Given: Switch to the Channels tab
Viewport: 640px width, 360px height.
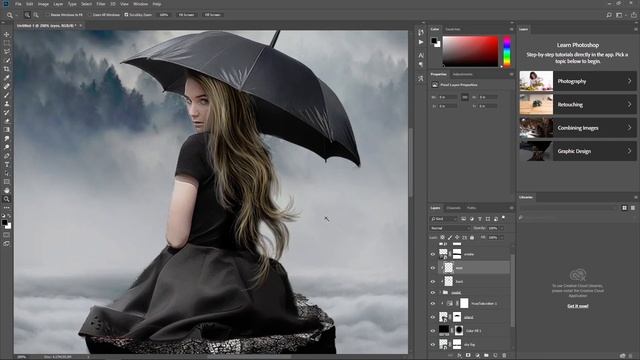Looking at the screenshot, I should [x=453, y=208].
